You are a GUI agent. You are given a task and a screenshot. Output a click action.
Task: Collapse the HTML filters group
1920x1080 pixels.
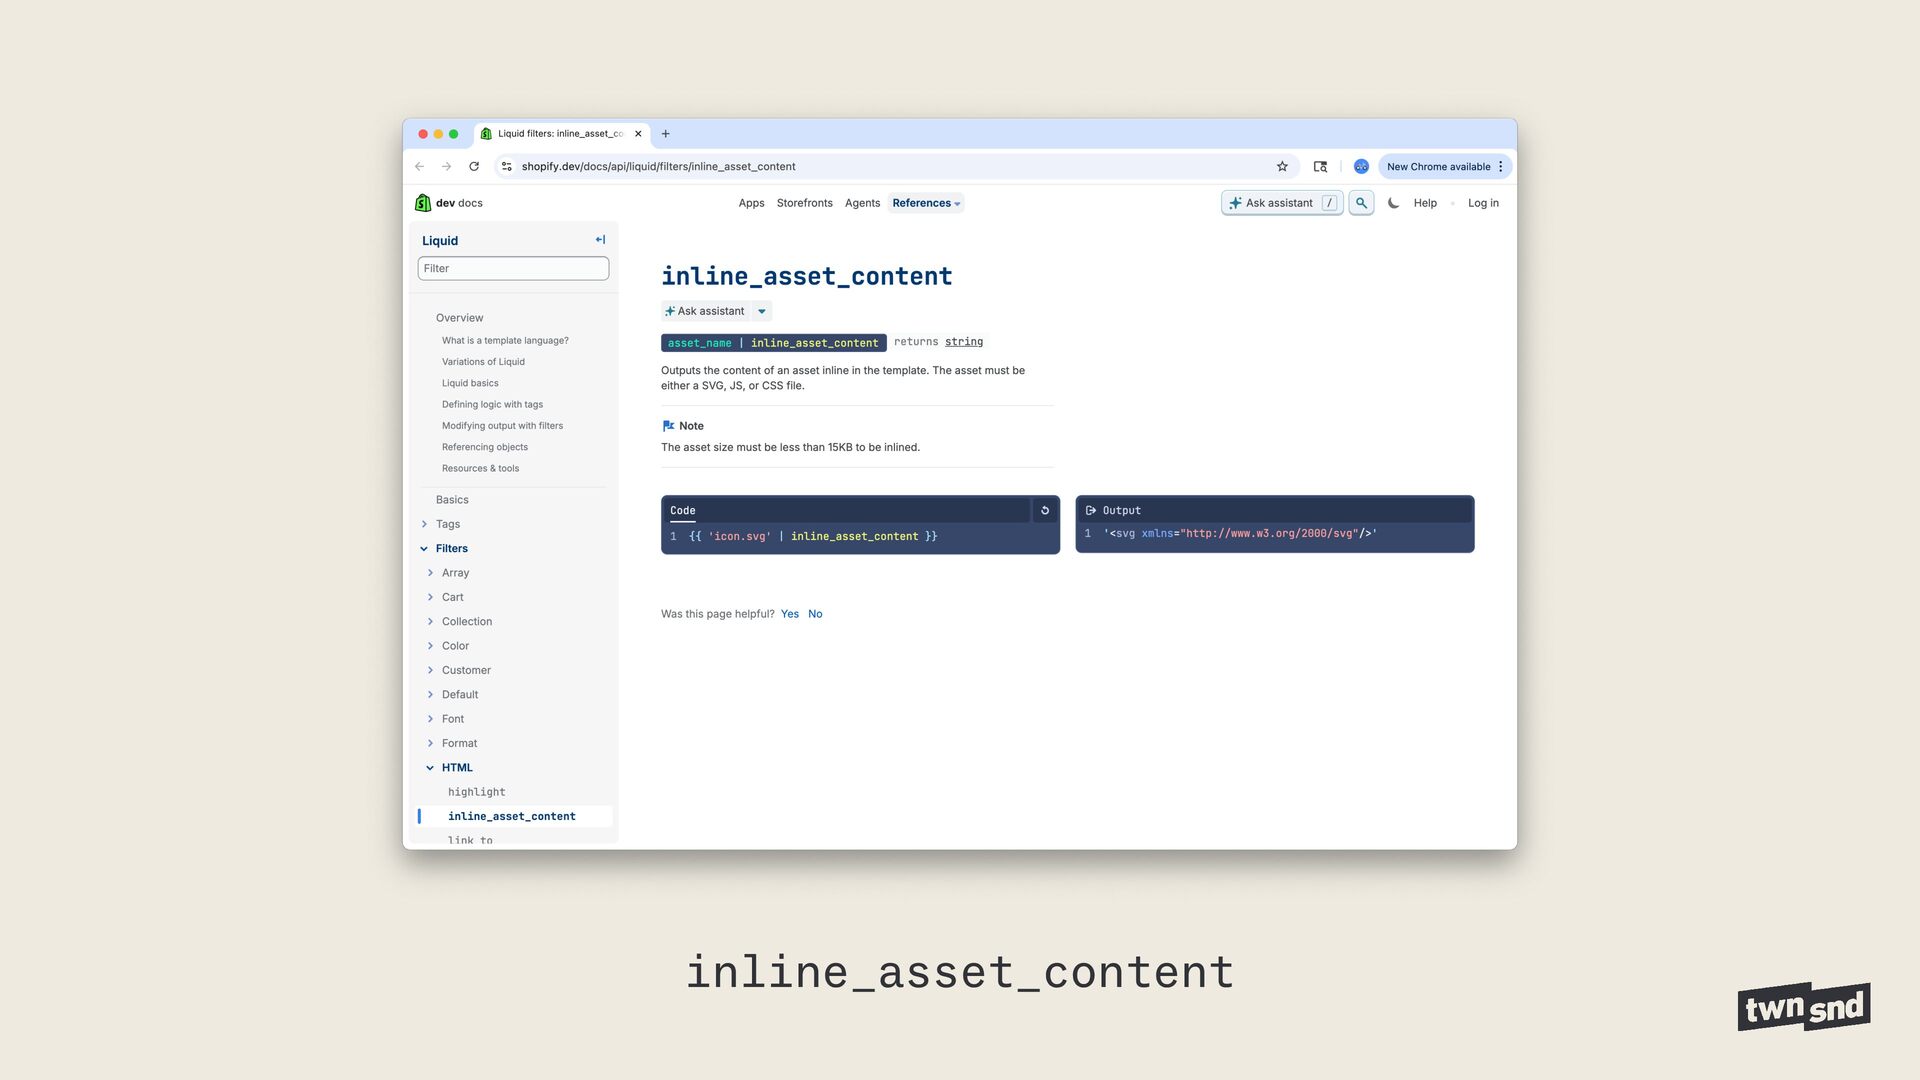pyautogui.click(x=430, y=768)
